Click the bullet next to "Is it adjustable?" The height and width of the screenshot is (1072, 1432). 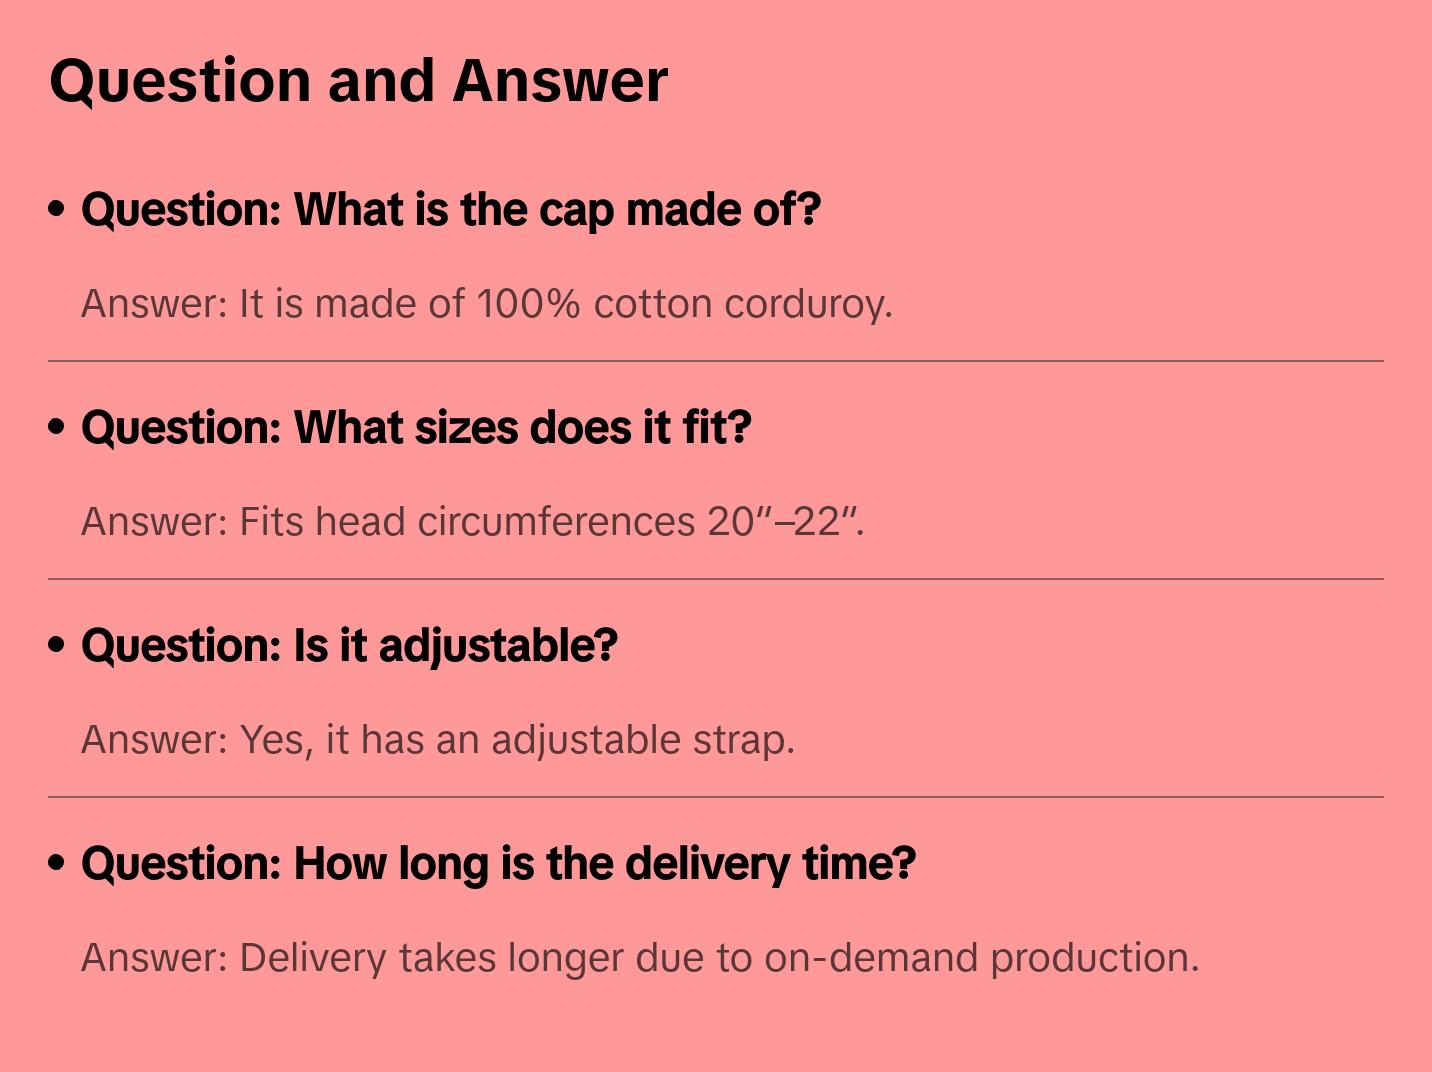[x=57, y=645]
